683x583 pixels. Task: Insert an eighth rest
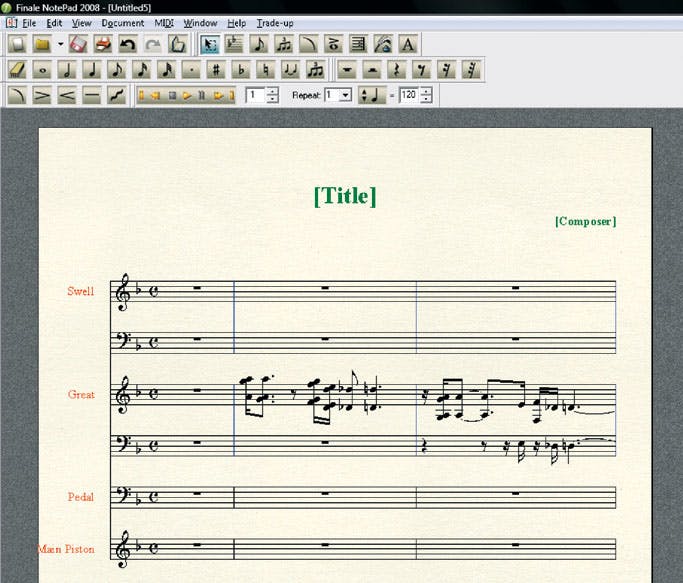pyautogui.click(x=421, y=70)
